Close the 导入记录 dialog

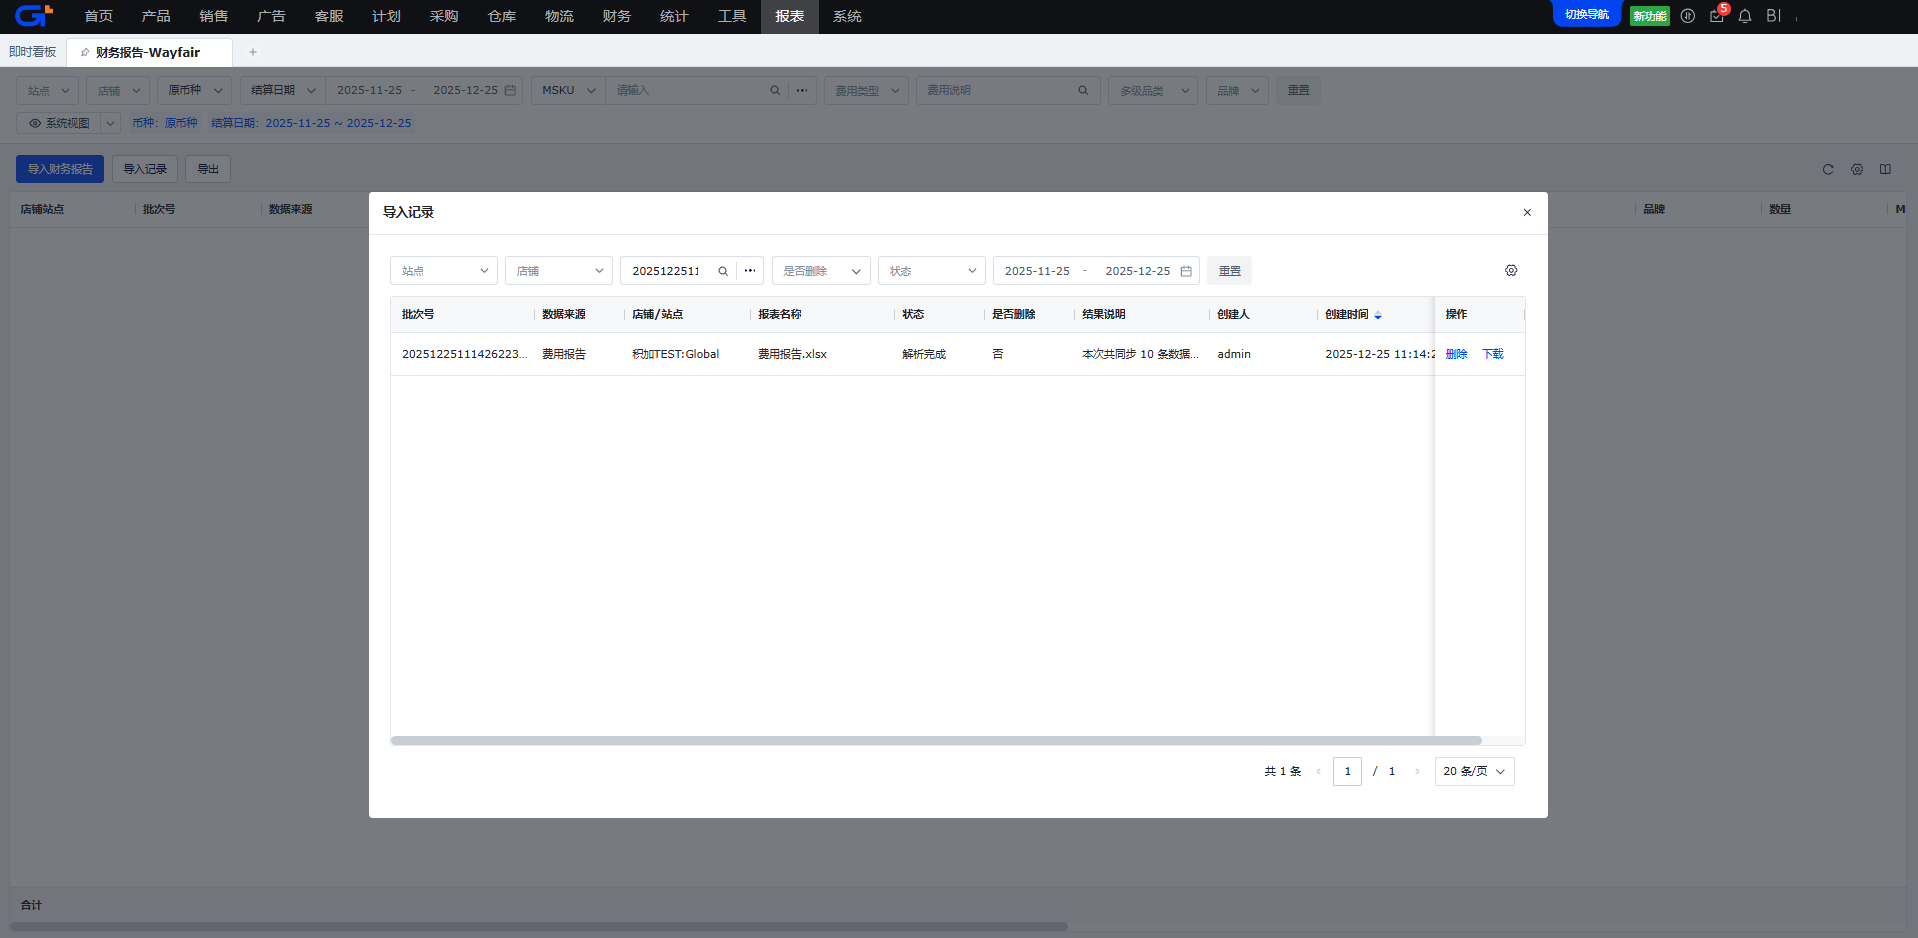pyautogui.click(x=1527, y=212)
